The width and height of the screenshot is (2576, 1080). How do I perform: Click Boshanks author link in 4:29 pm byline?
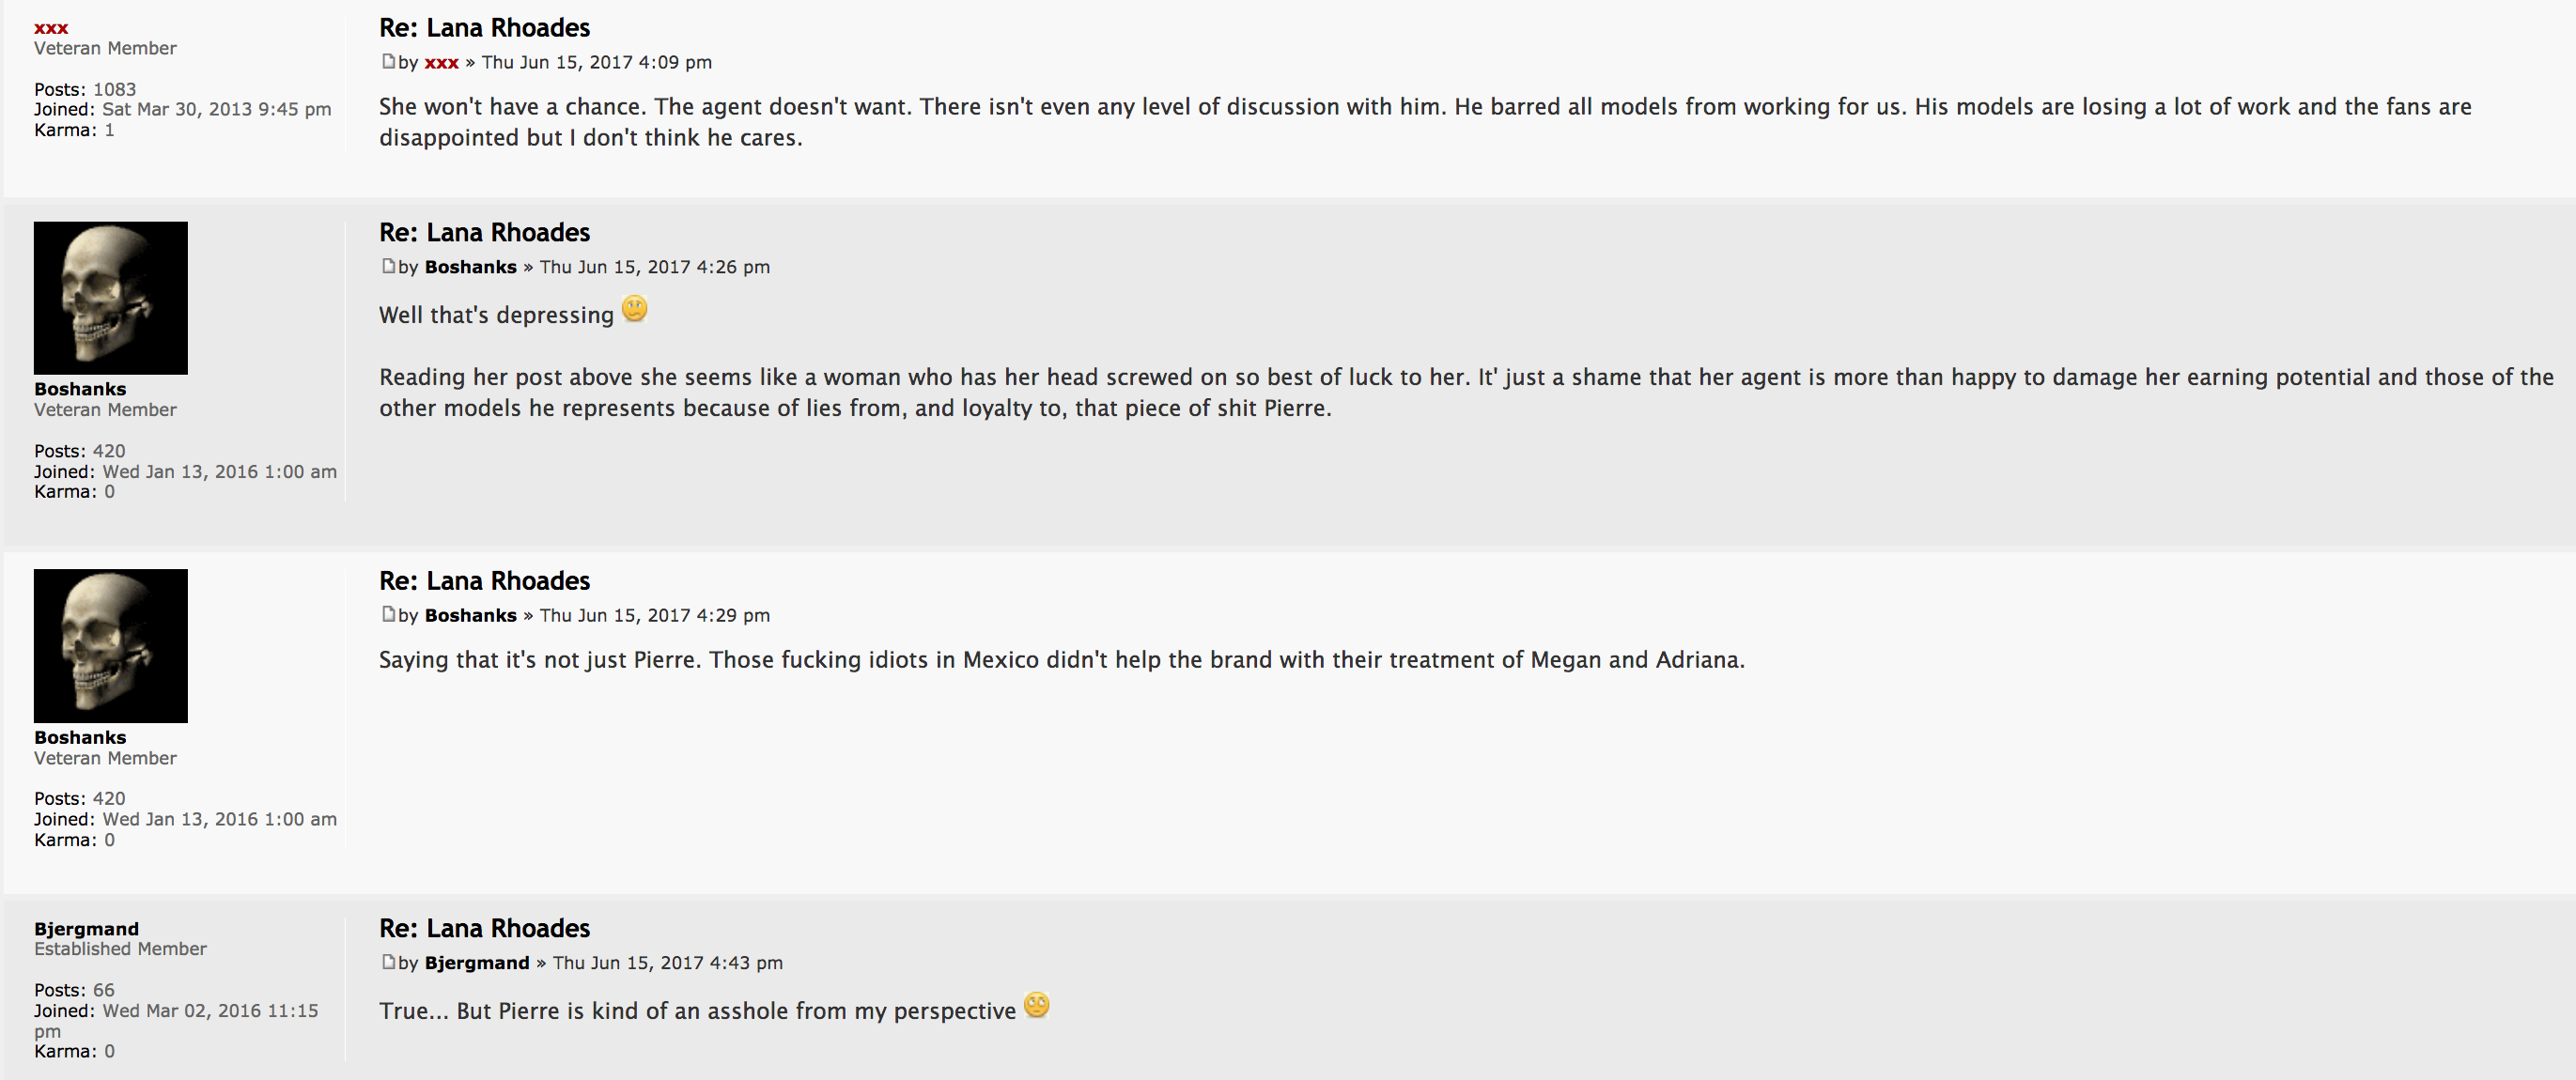click(x=470, y=615)
